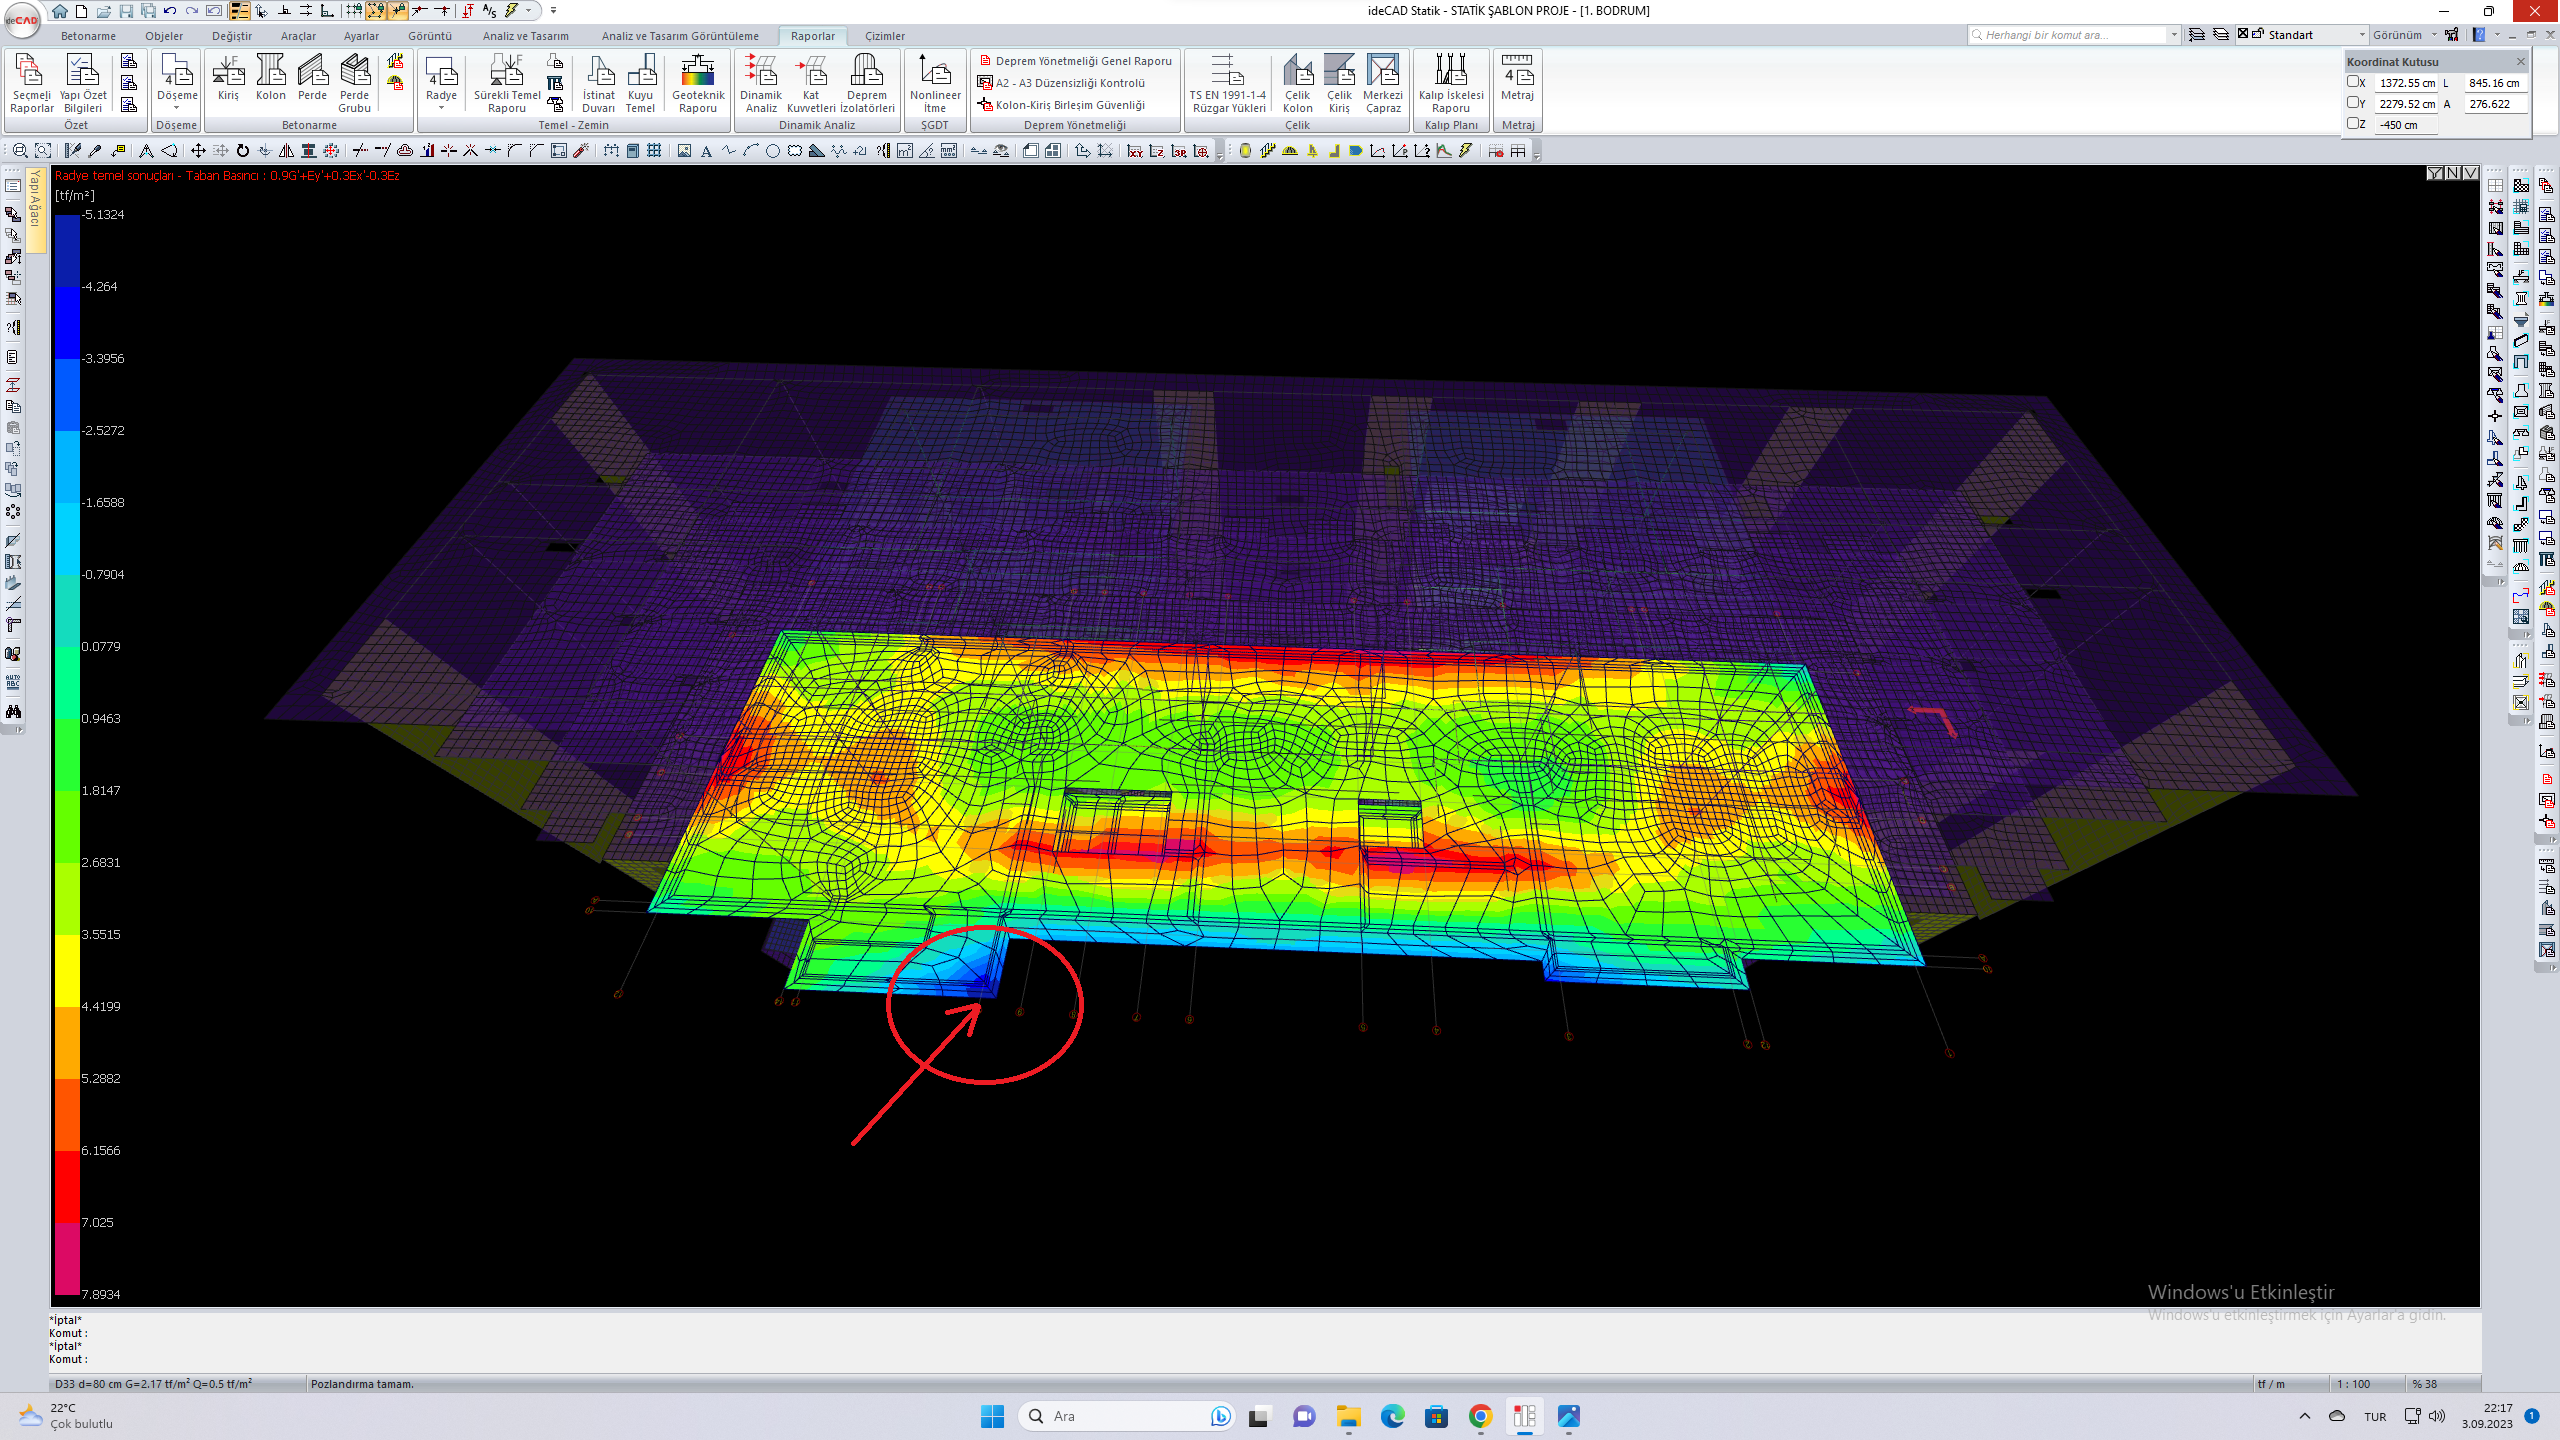2560x1440 pixels.
Task: Click Deprem Yönetmeliği Genel Raporu
Action: tap(1083, 61)
